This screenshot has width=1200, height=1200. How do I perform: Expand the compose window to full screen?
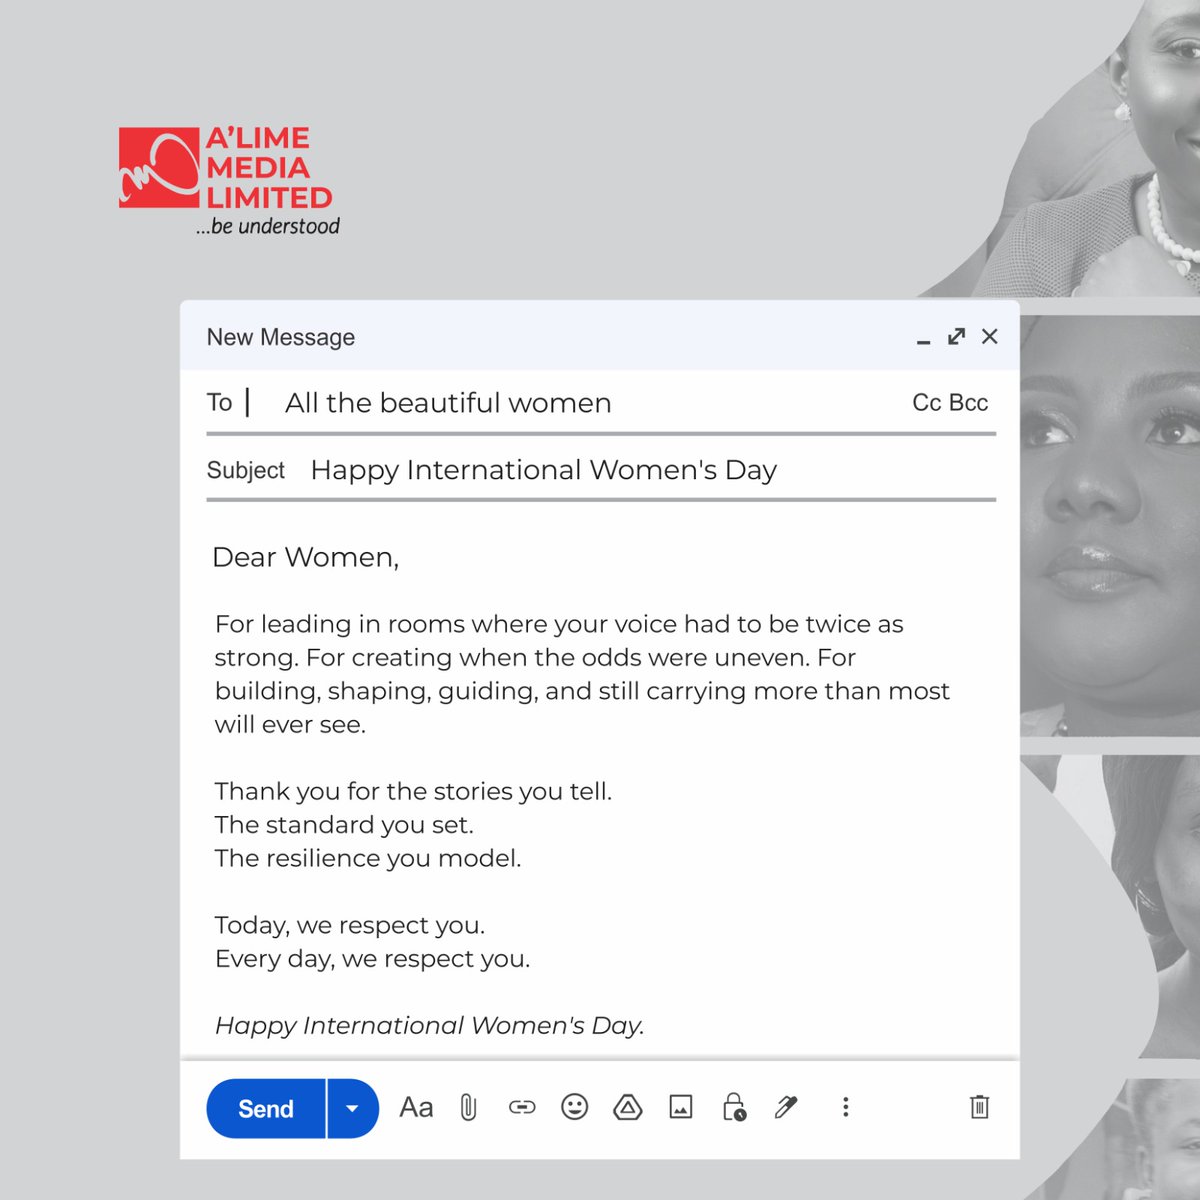pos(957,336)
